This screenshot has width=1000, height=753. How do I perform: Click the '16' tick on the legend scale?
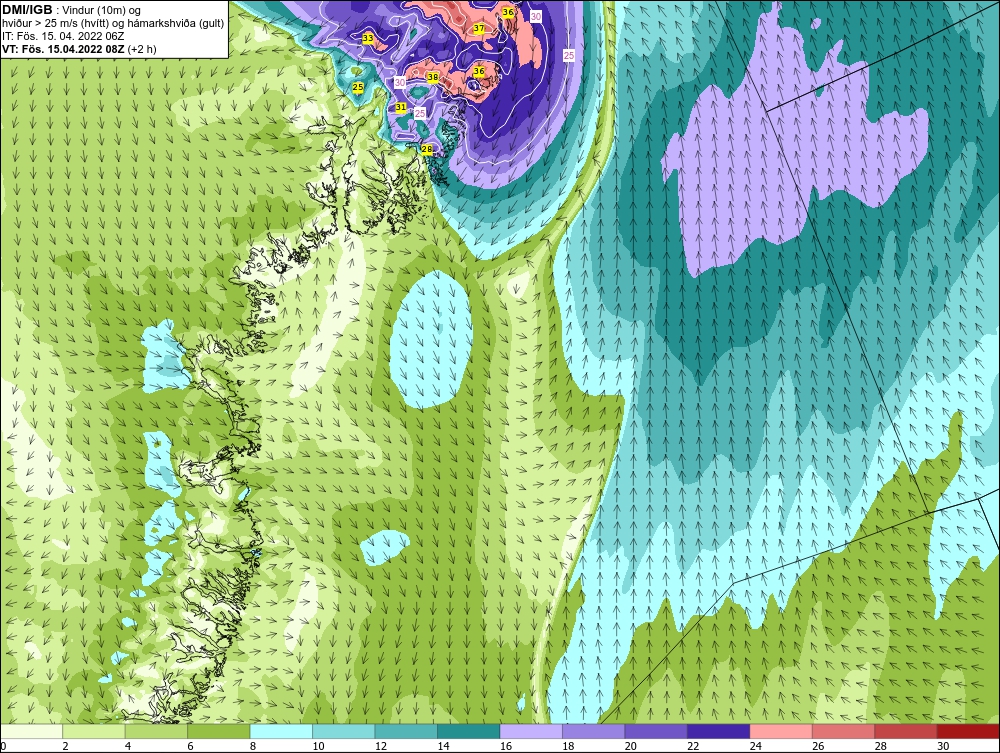pos(506,746)
